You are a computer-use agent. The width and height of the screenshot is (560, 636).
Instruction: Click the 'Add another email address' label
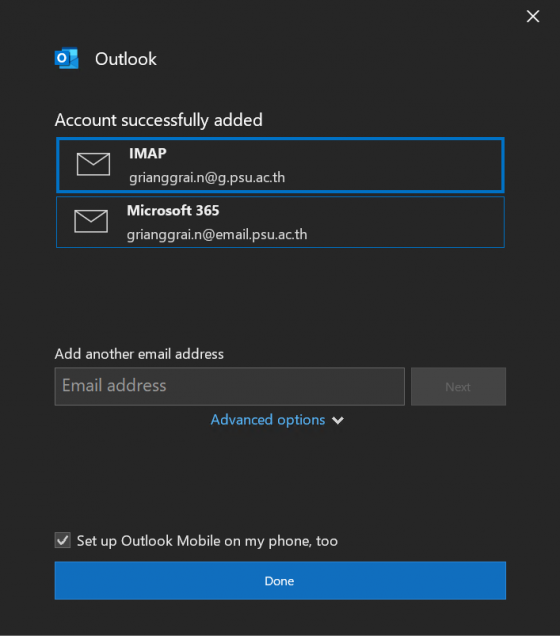click(139, 354)
